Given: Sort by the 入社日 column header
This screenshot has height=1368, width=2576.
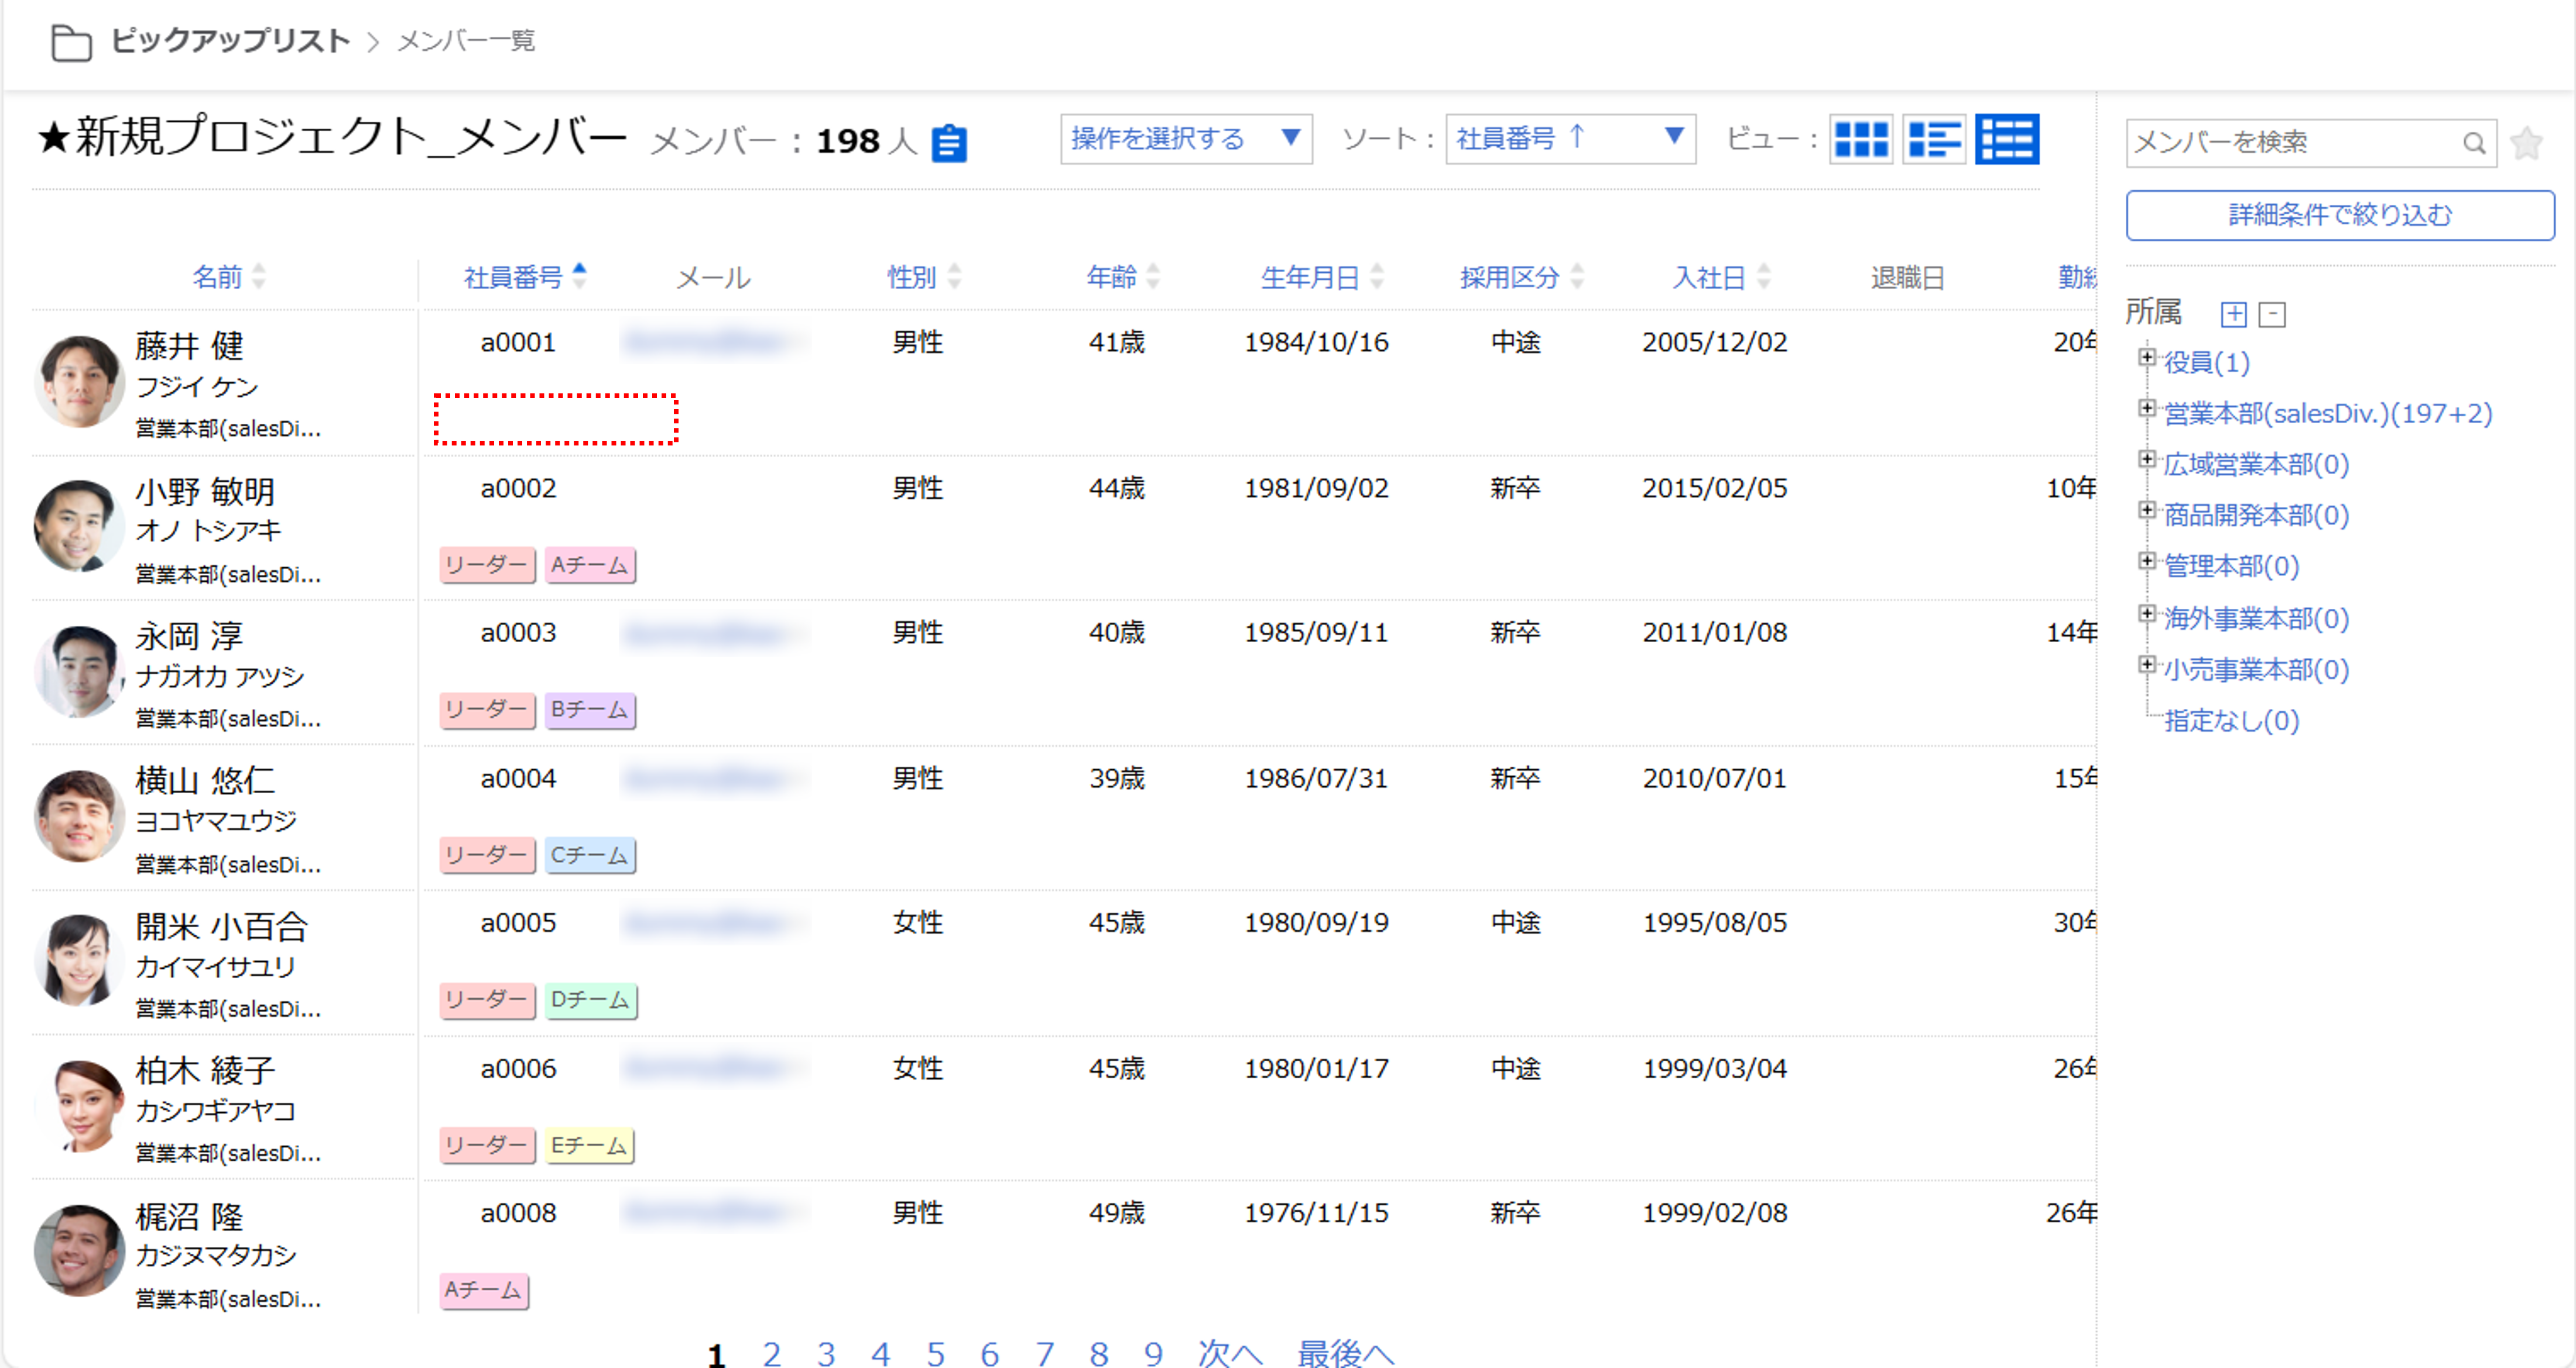Looking at the screenshot, I should point(1709,277).
